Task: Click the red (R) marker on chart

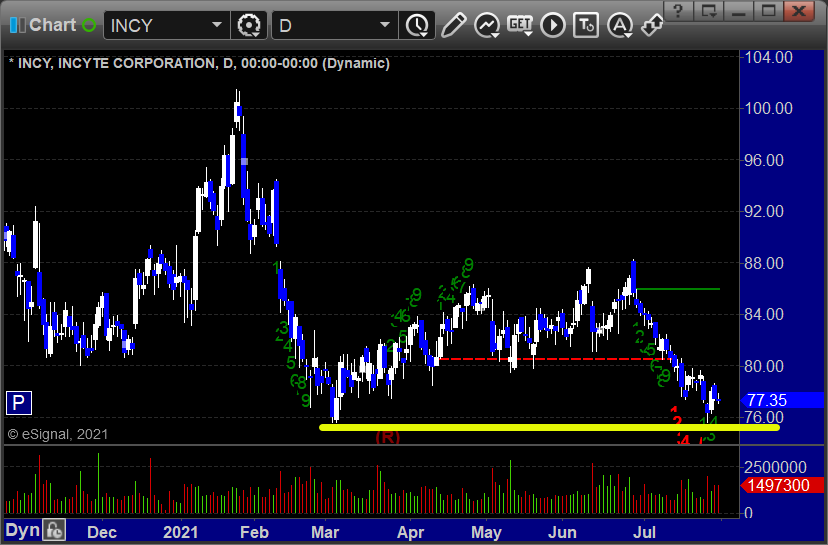Action: click(x=388, y=437)
